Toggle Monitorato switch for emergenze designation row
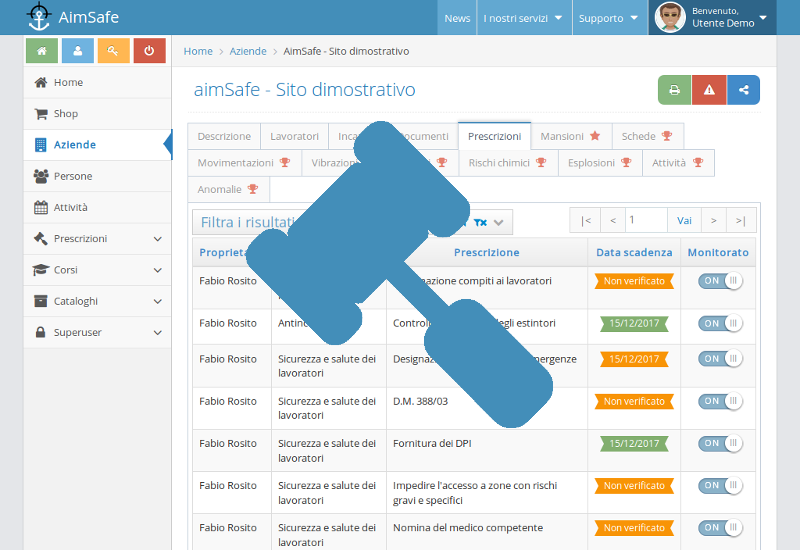800x550 pixels. point(720,359)
